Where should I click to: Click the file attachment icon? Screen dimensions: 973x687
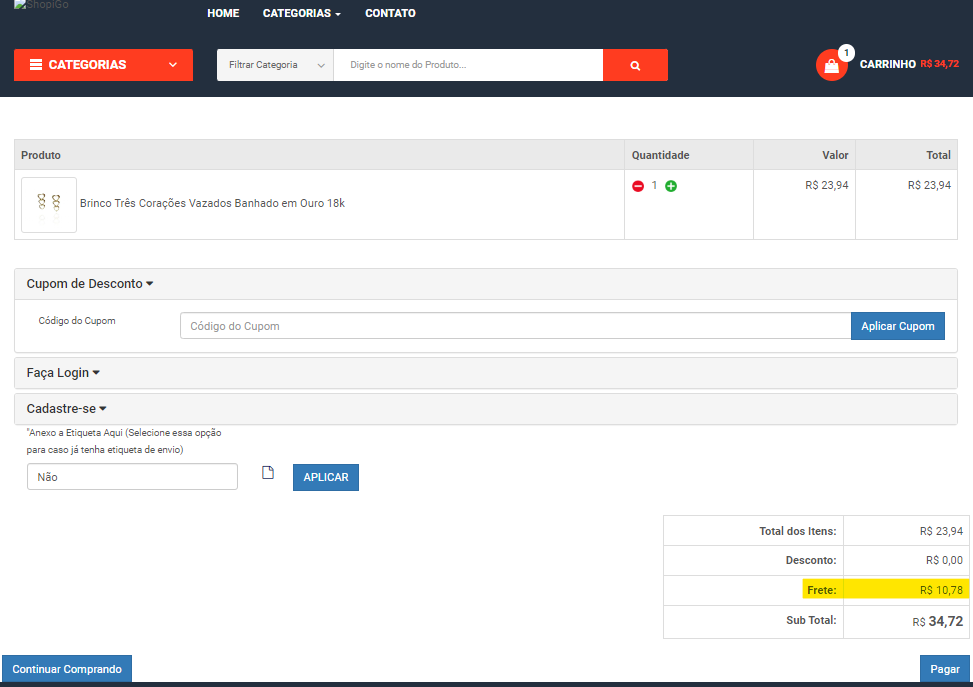267,473
